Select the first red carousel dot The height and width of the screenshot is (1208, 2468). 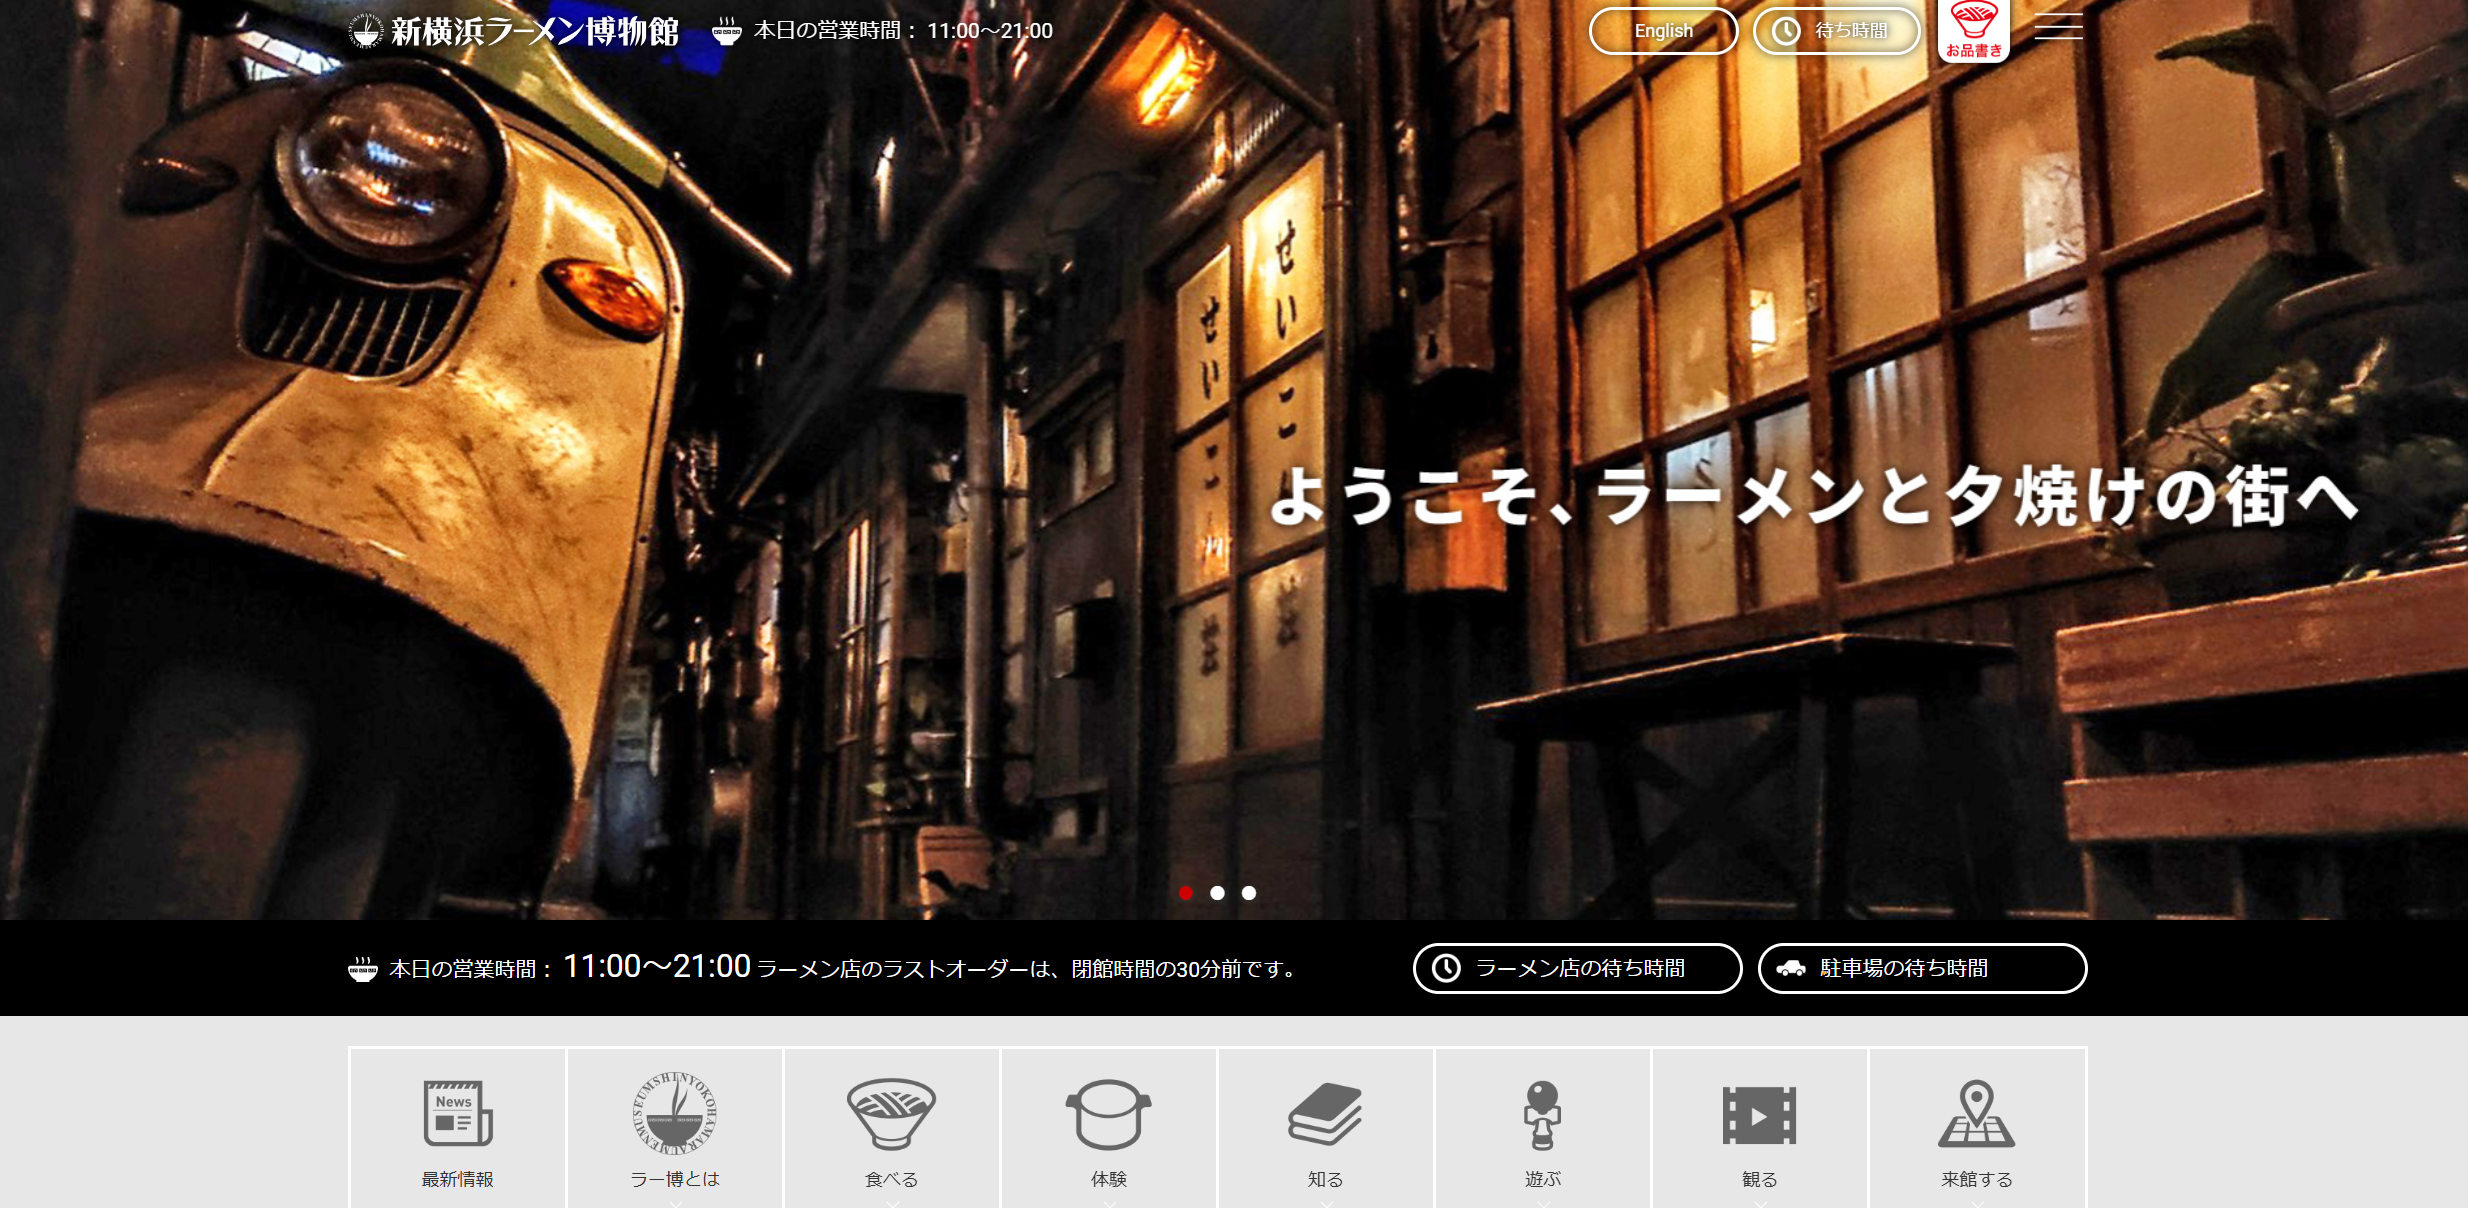(x=1186, y=893)
